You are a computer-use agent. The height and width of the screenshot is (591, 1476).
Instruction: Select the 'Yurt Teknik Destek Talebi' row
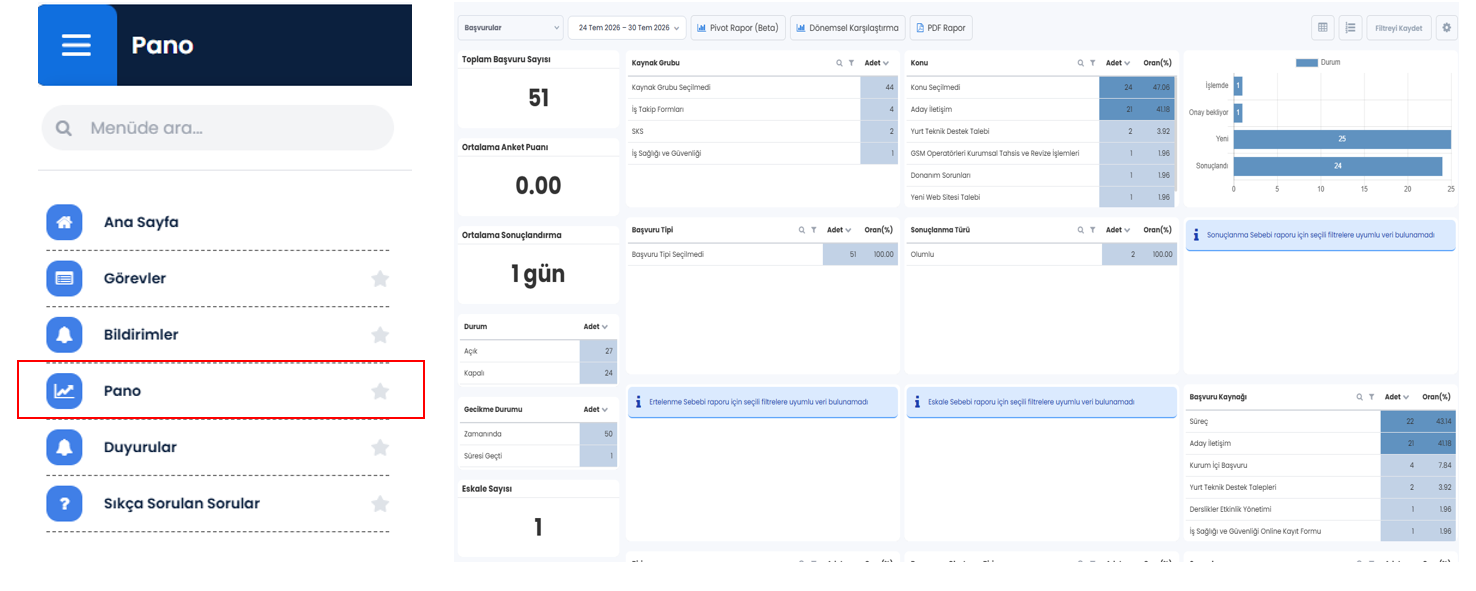coord(1041,131)
